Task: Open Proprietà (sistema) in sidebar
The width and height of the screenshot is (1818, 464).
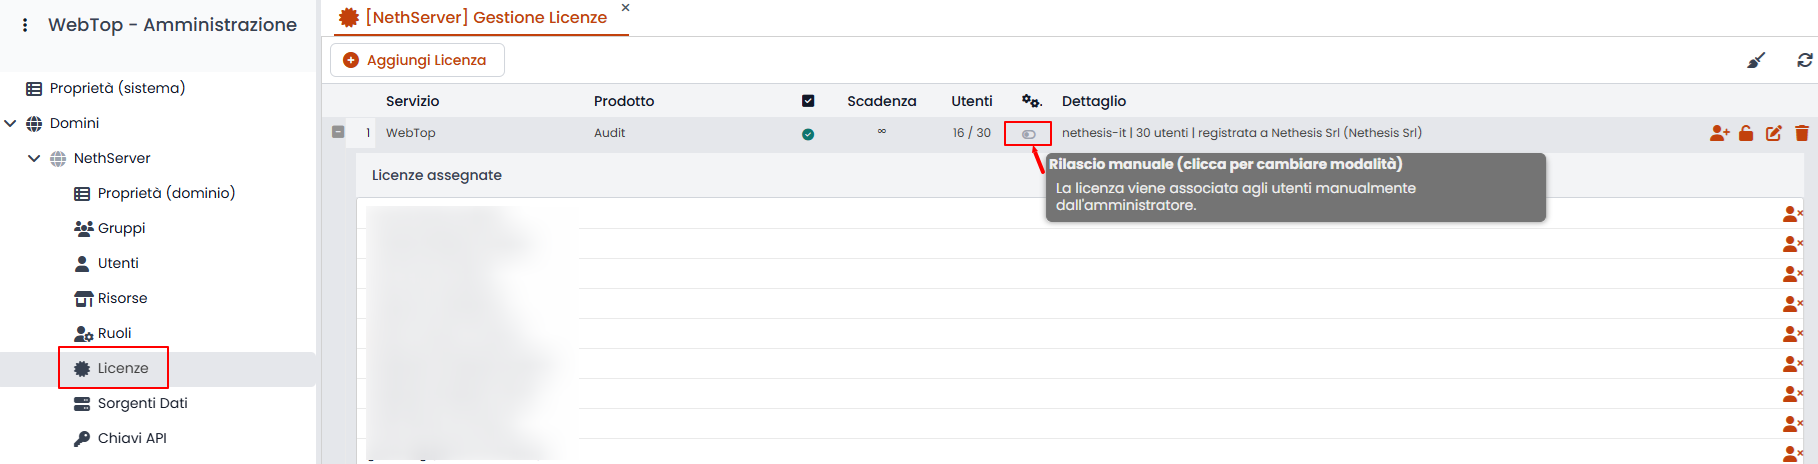Action: pos(117,88)
